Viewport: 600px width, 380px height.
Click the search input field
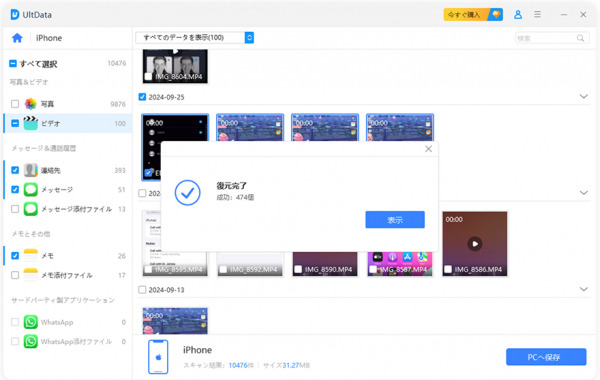[x=551, y=38]
